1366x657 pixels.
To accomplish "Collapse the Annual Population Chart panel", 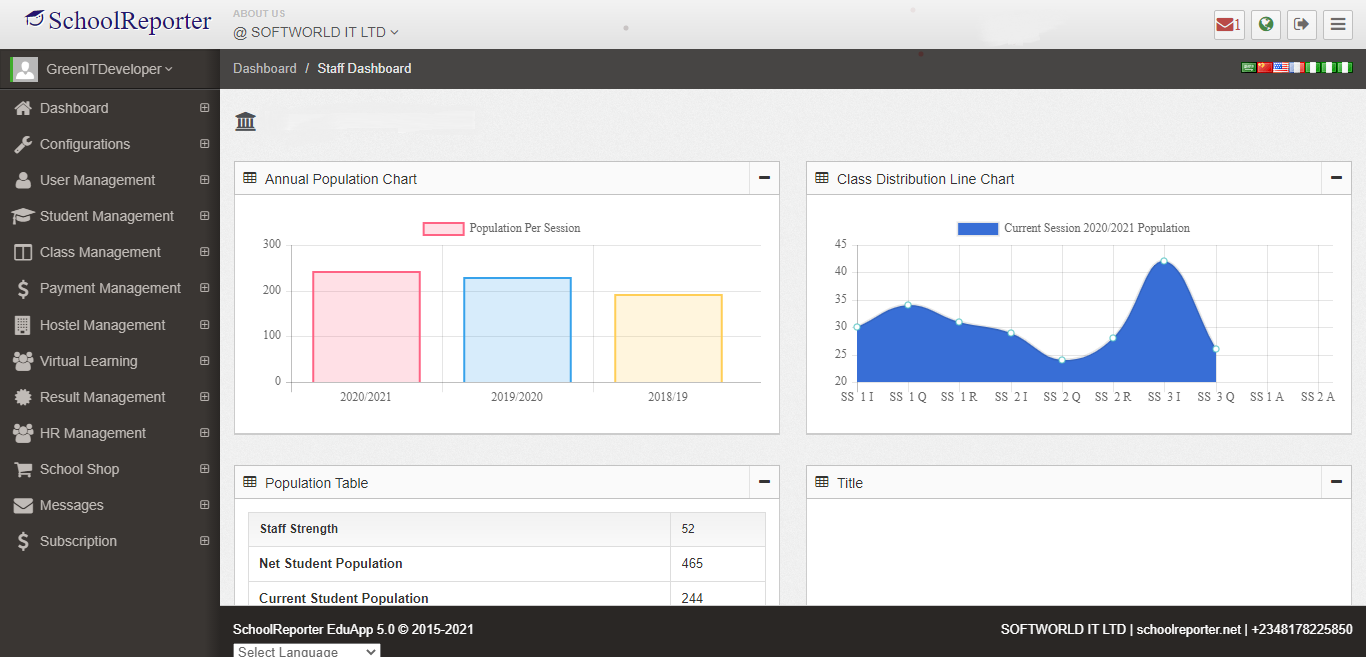I will click(x=764, y=178).
